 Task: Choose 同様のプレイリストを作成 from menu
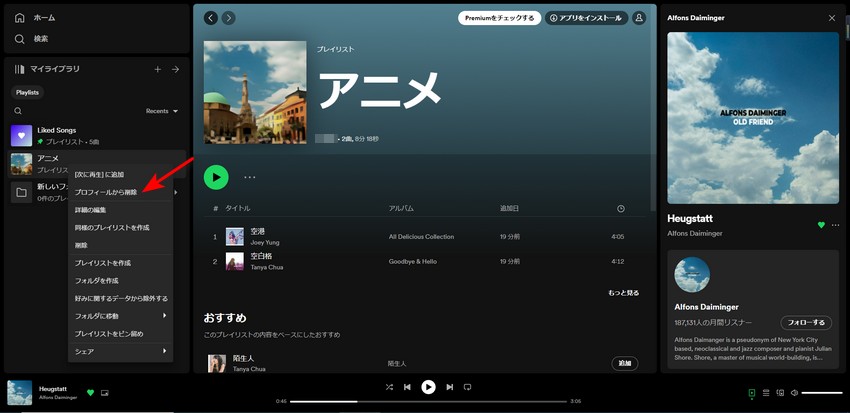tap(120, 228)
